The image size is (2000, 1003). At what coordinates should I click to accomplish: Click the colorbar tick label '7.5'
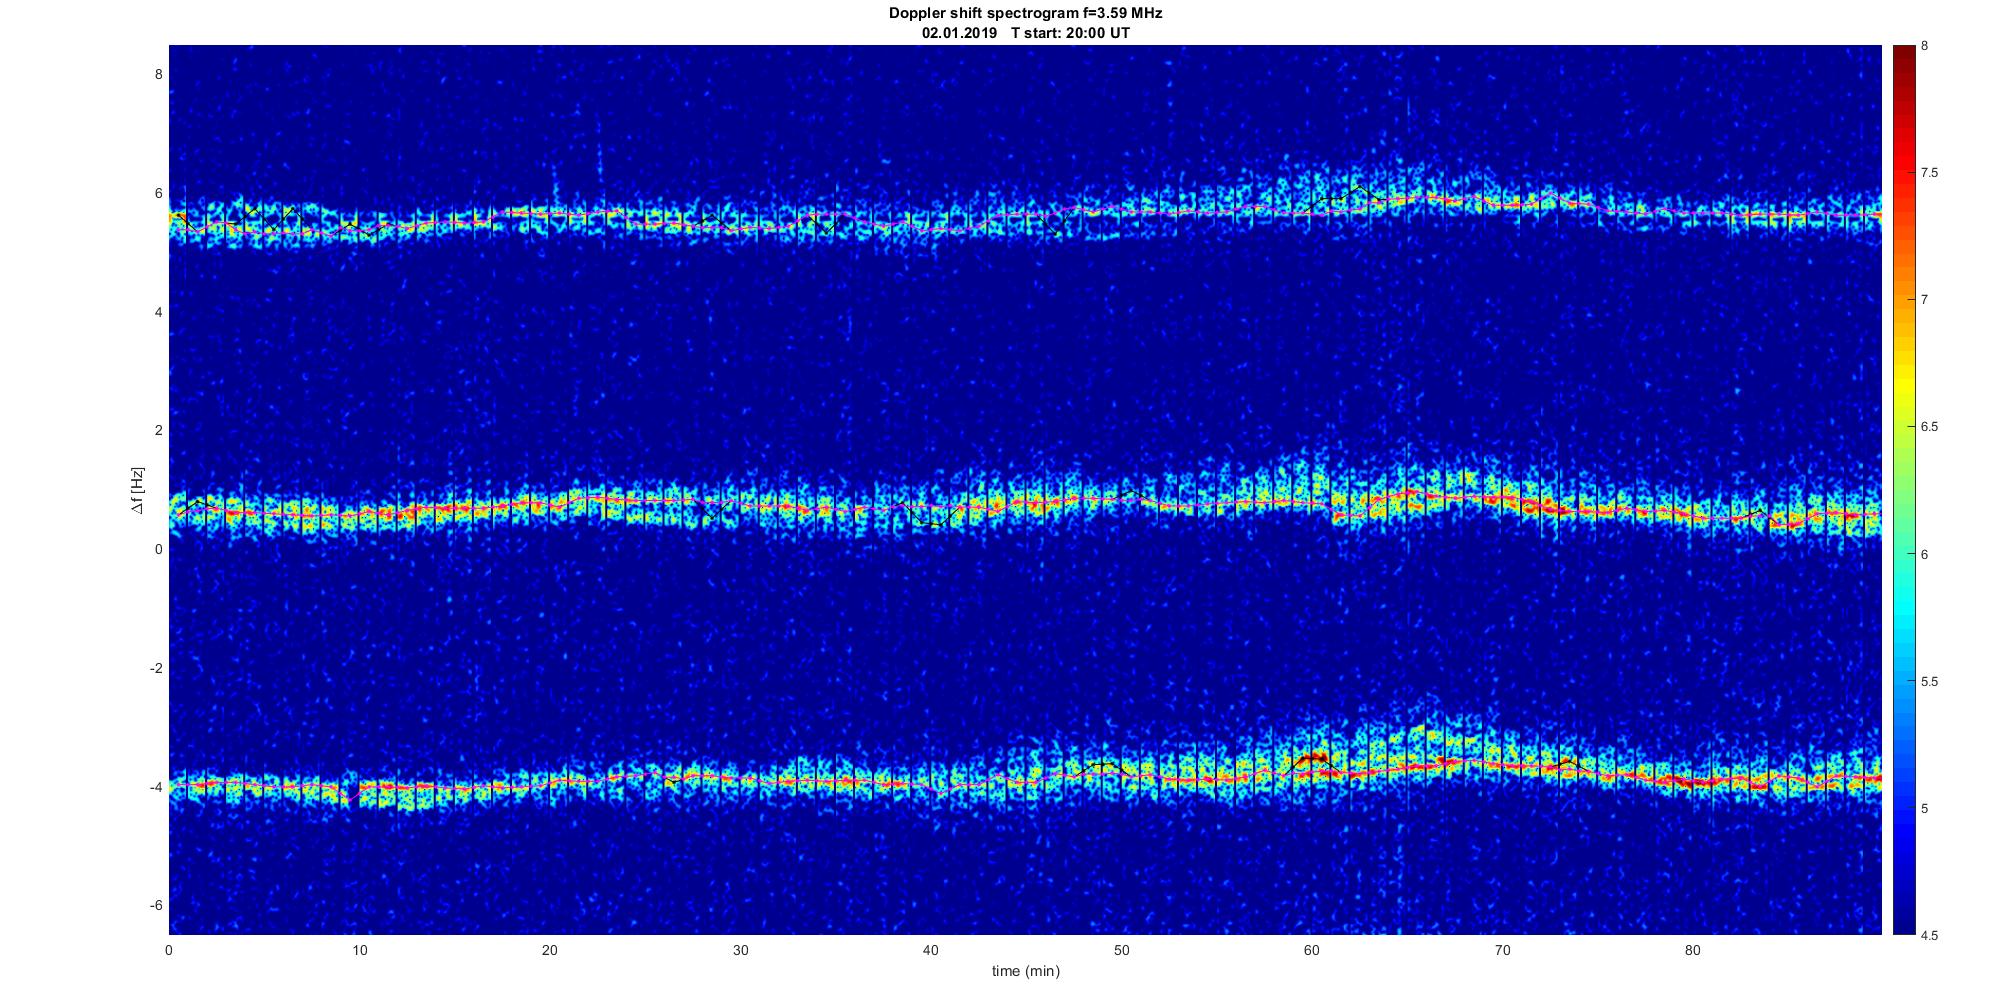[1929, 173]
